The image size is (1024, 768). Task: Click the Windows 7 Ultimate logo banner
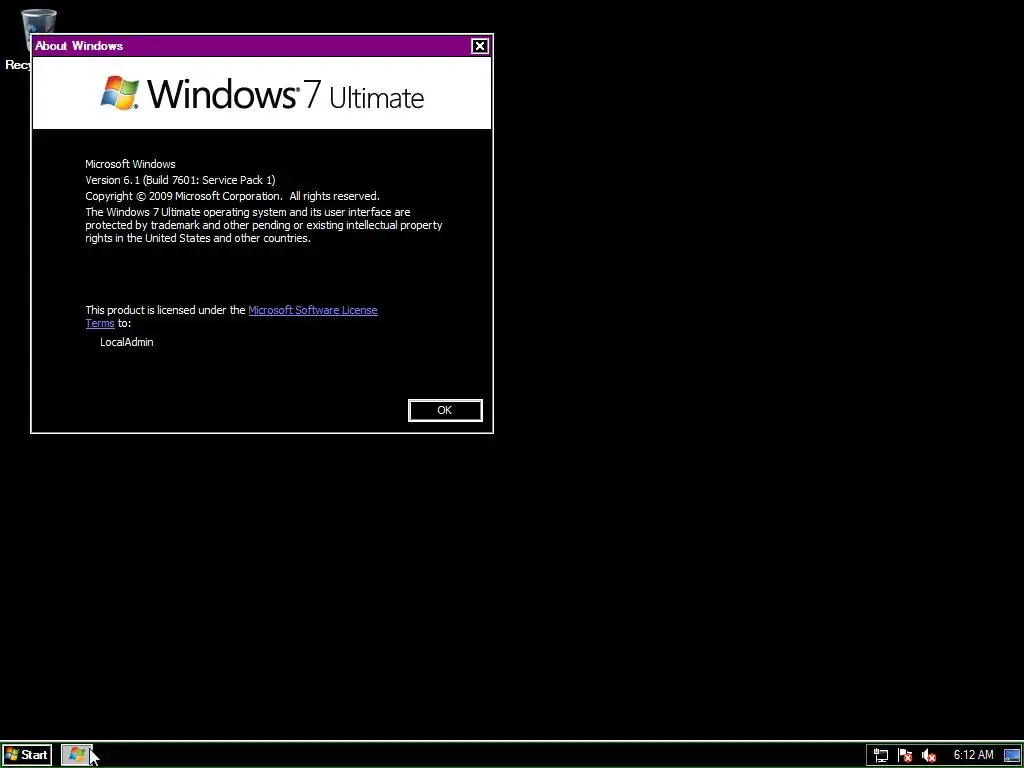pos(262,93)
